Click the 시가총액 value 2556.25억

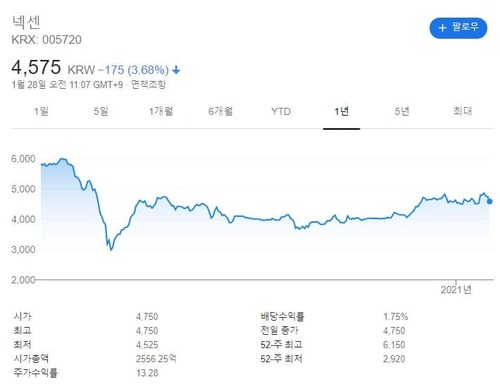point(156,359)
